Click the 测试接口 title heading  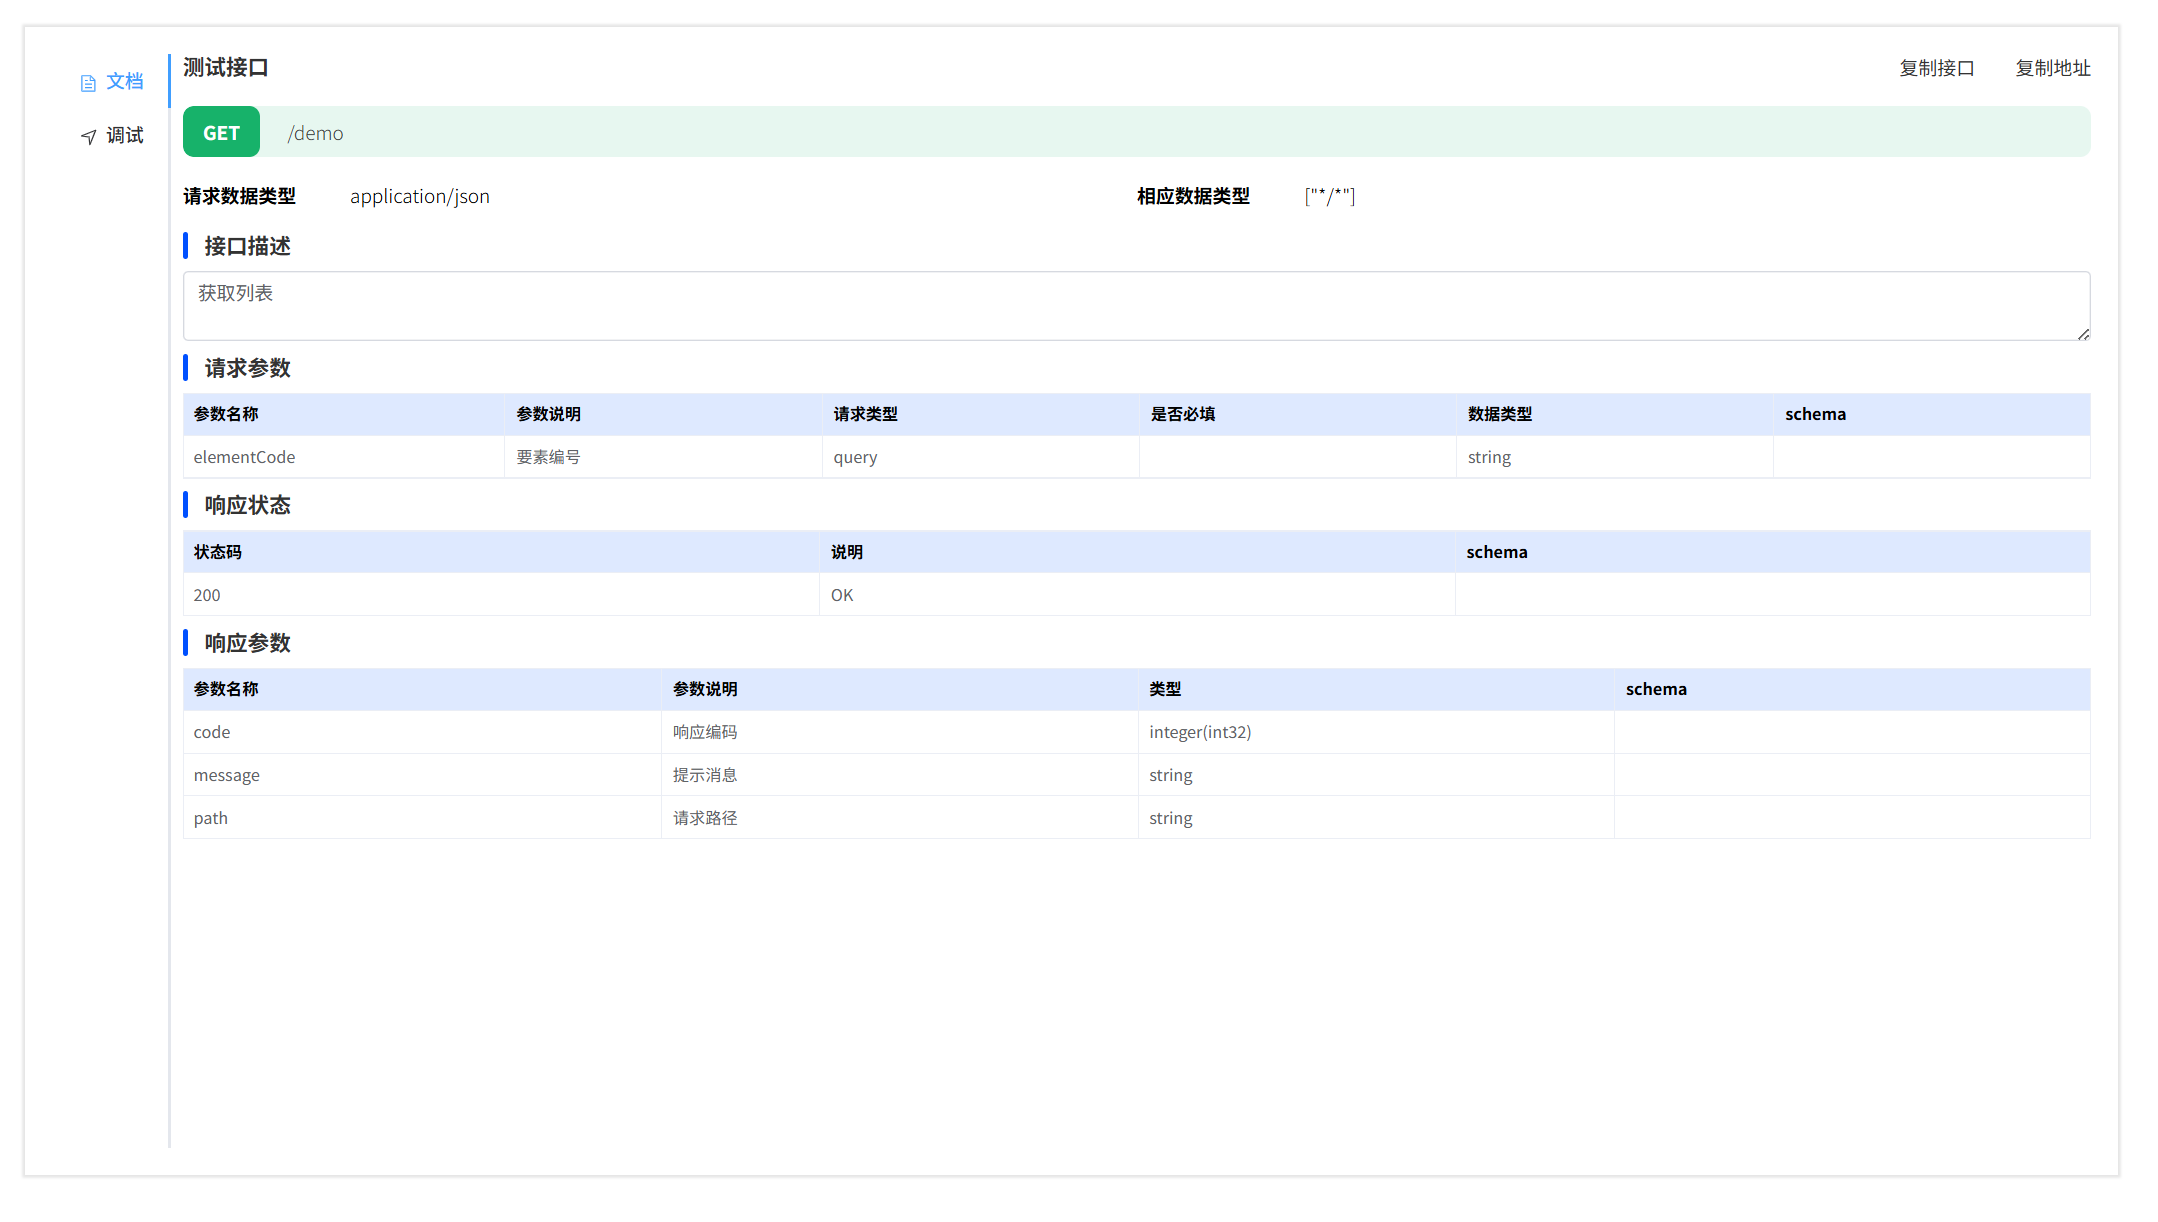(x=226, y=68)
